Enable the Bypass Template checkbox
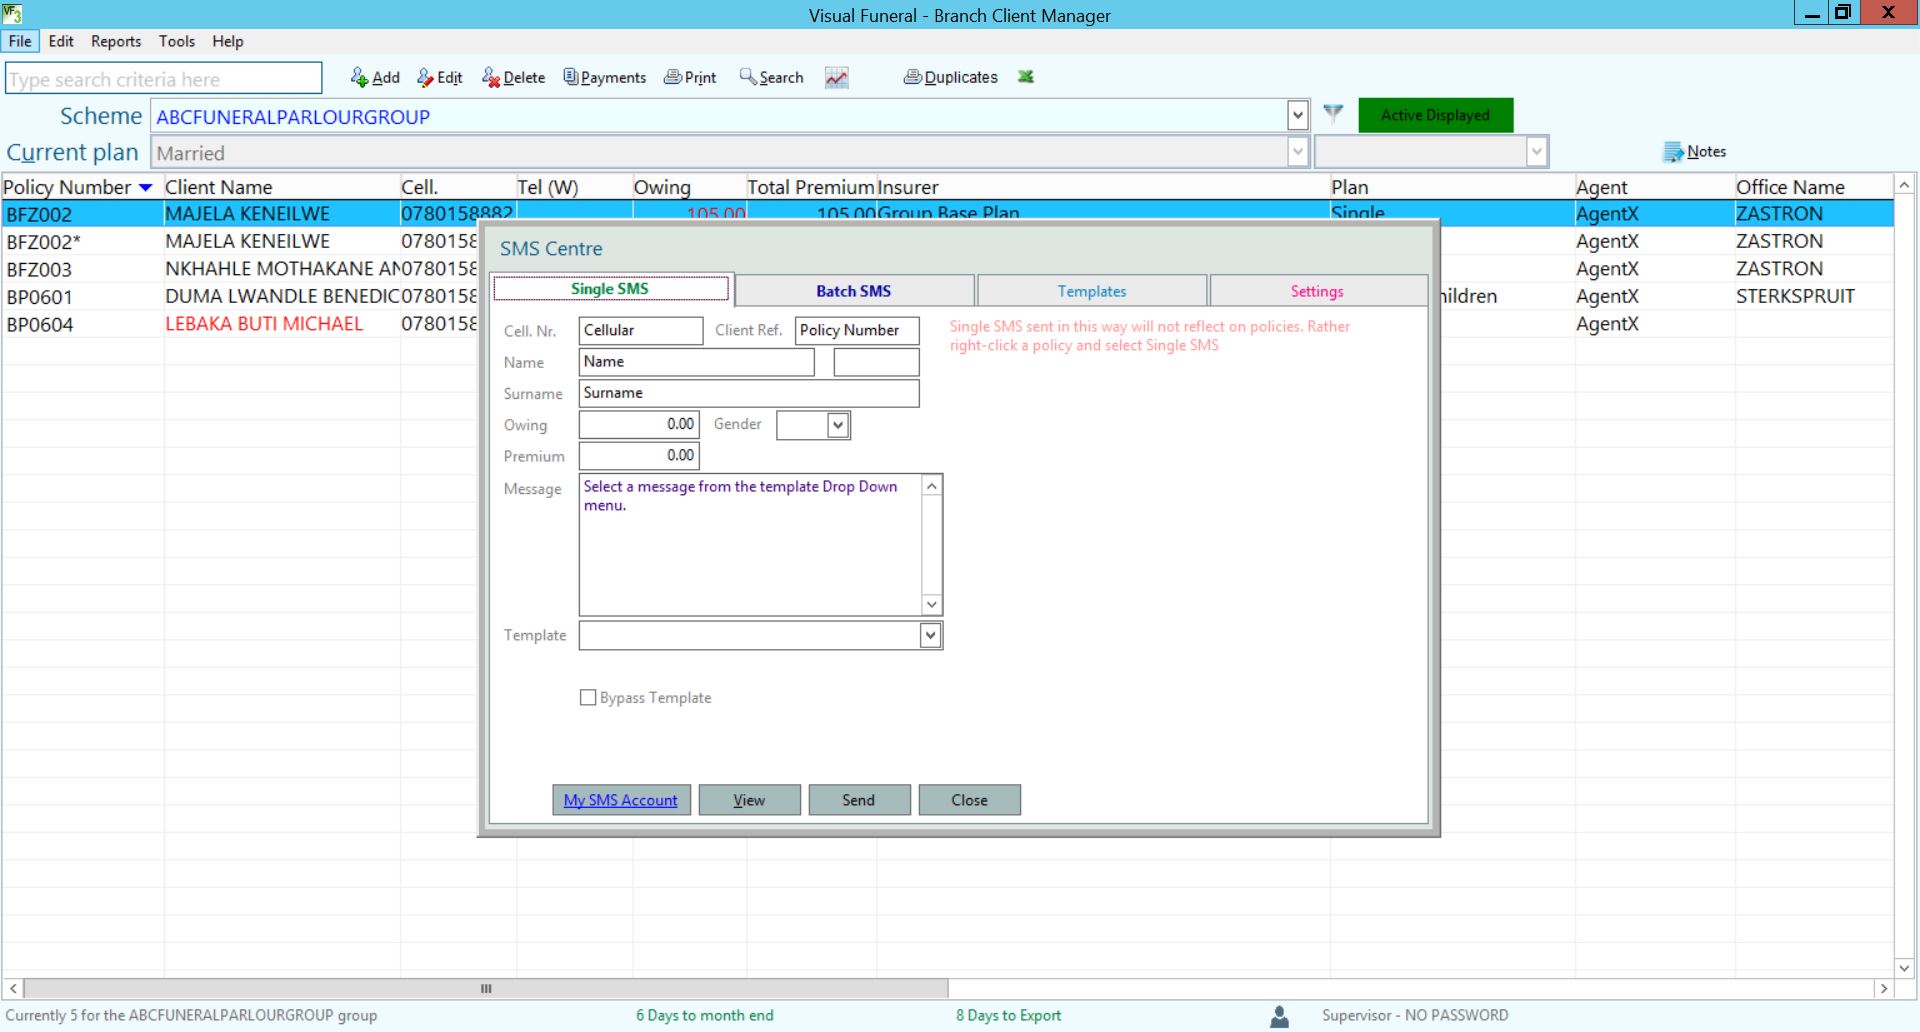The image size is (1920, 1032). [588, 698]
